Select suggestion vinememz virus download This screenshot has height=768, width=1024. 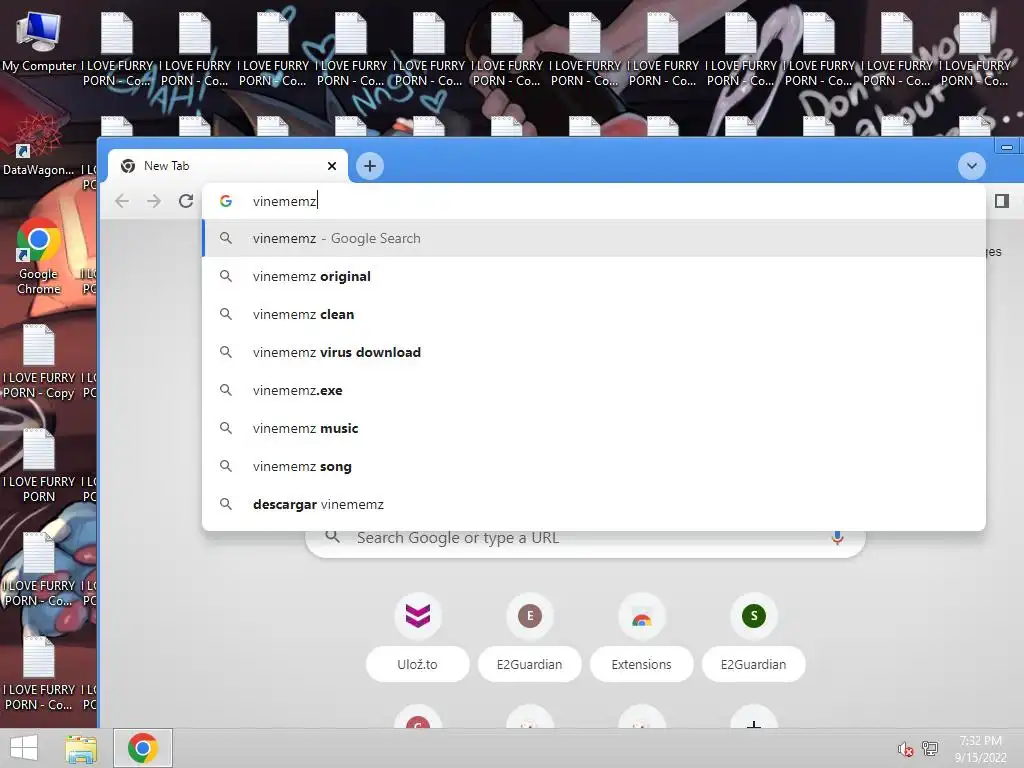[593, 352]
